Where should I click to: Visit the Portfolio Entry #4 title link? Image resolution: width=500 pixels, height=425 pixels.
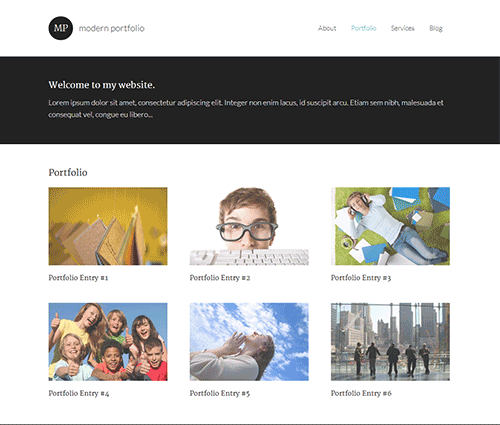point(79,393)
